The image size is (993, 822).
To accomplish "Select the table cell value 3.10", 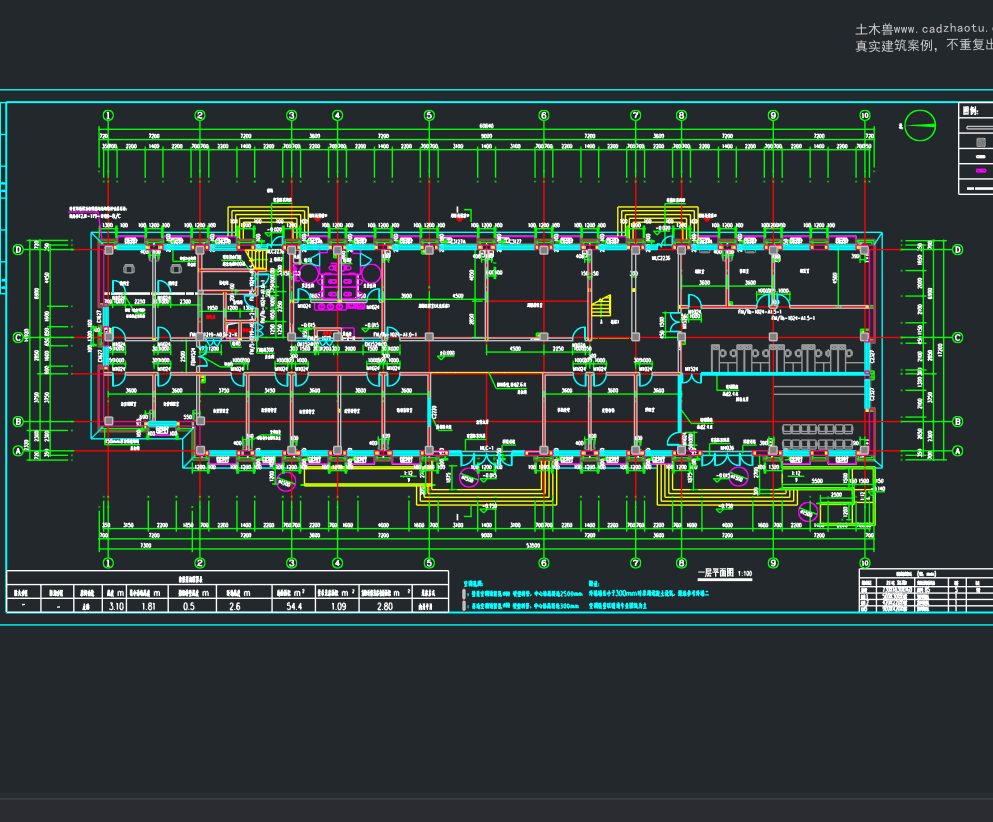I will tap(117, 606).
